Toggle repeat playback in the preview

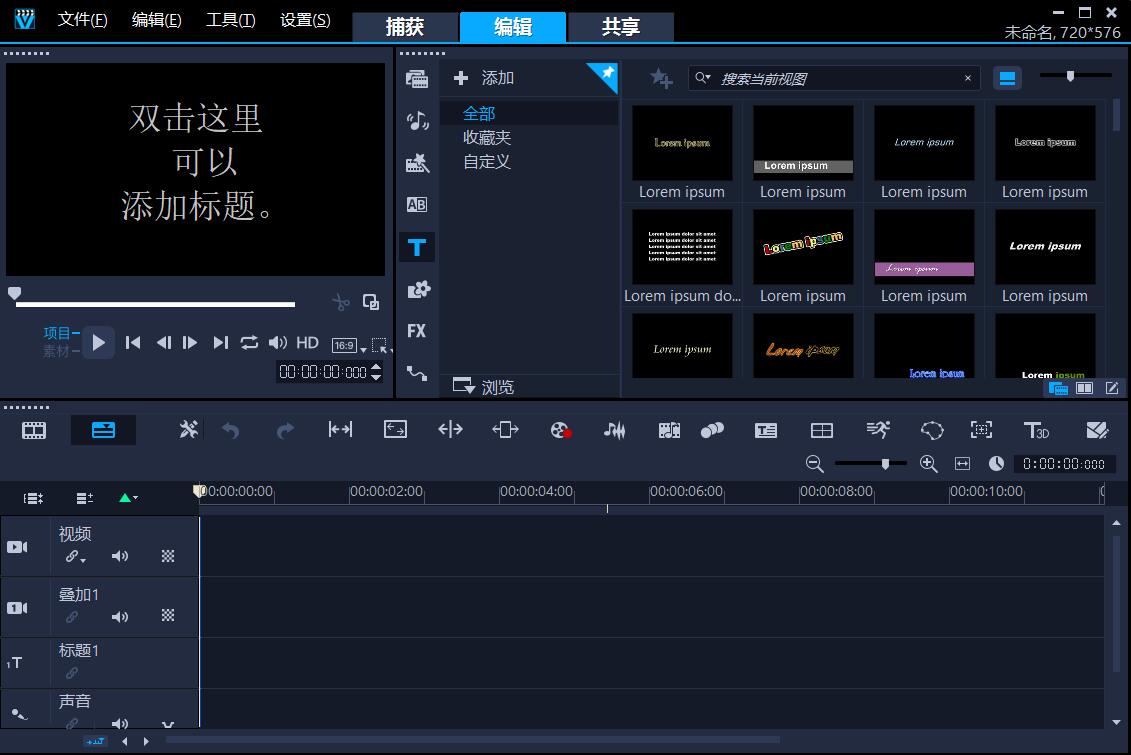(x=249, y=343)
